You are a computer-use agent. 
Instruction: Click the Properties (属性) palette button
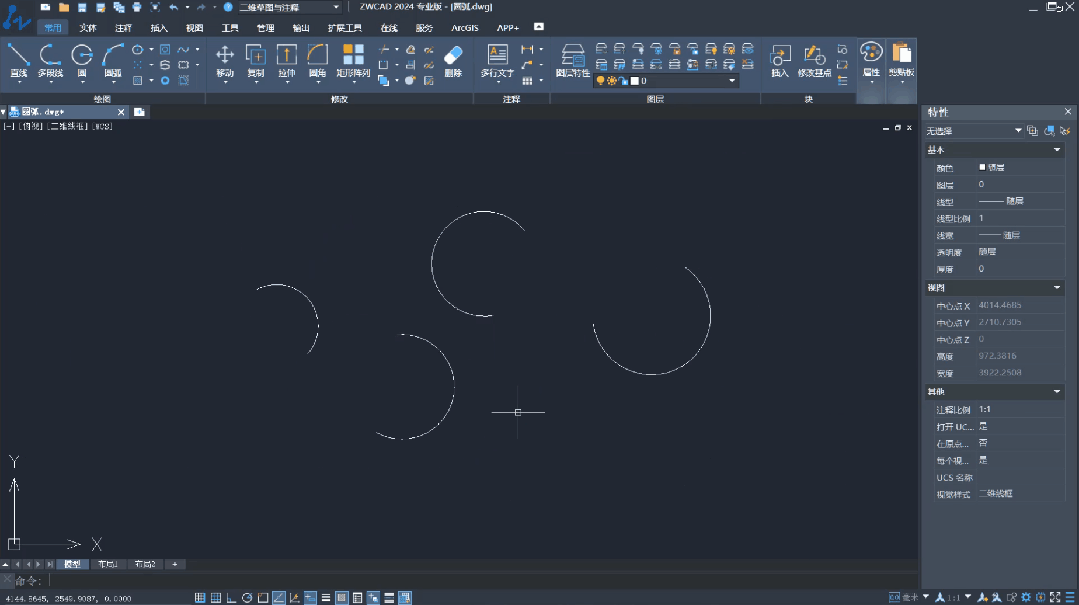click(871, 59)
